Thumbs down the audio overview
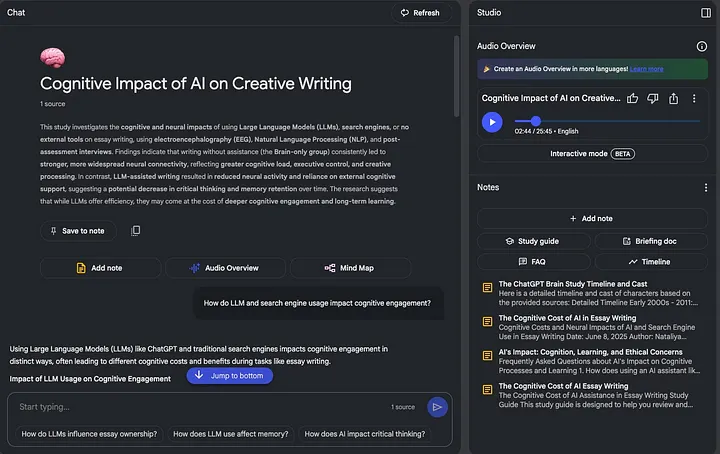 [653, 98]
